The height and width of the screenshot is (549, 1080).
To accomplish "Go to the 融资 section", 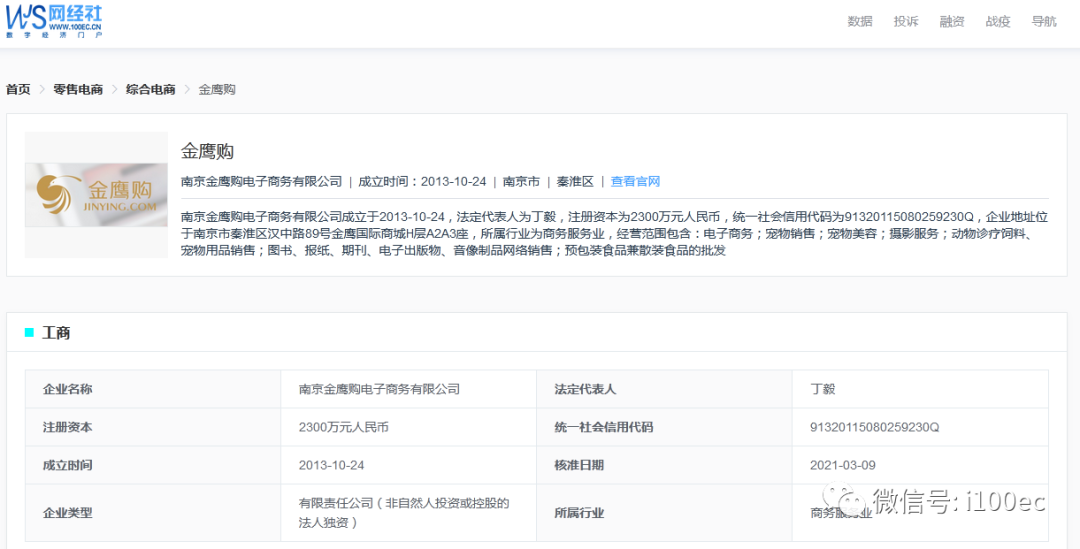I will (952, 21).
